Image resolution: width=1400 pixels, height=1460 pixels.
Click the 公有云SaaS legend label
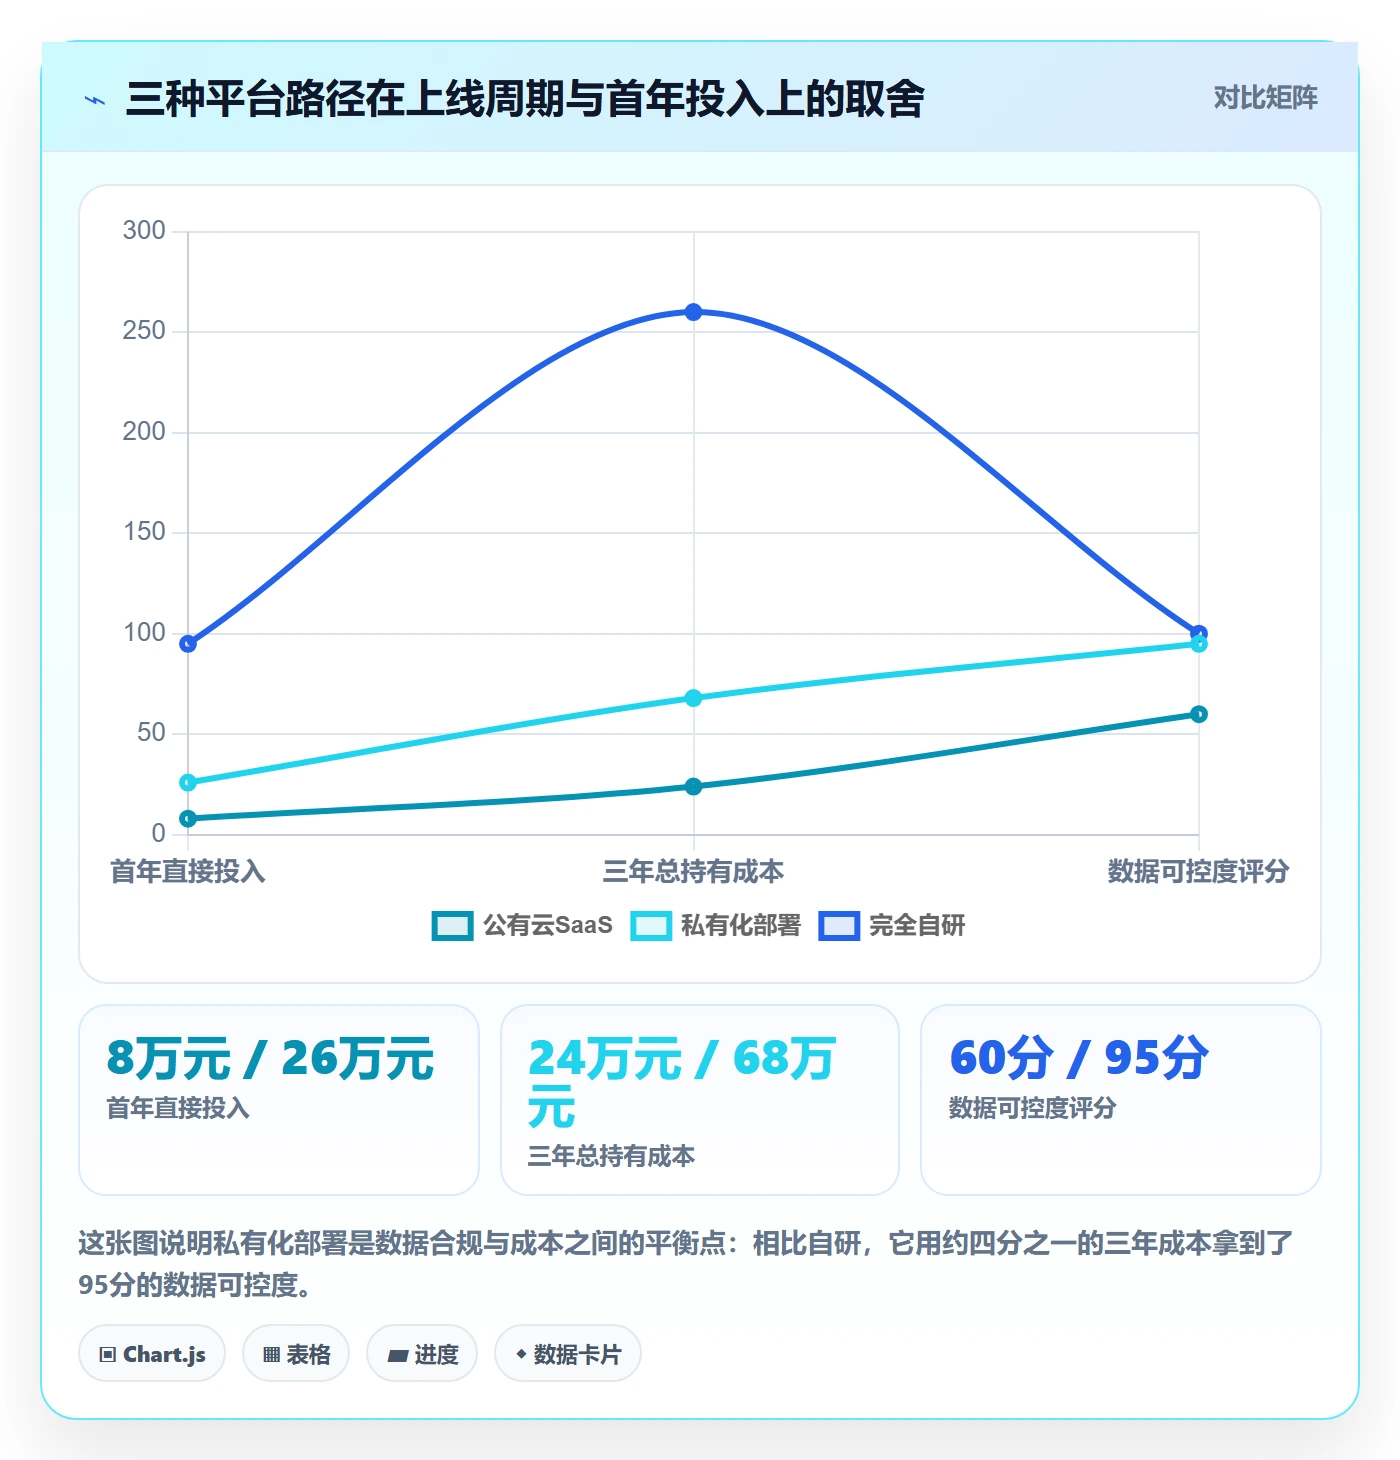pyautogui.click(x=548, y=925)
